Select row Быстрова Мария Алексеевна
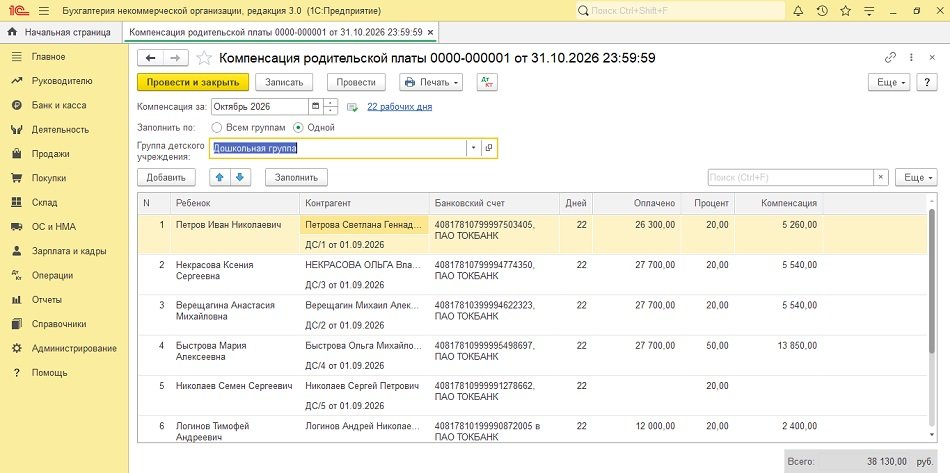This screenshot has width=950, height=473. coord(532,355)
